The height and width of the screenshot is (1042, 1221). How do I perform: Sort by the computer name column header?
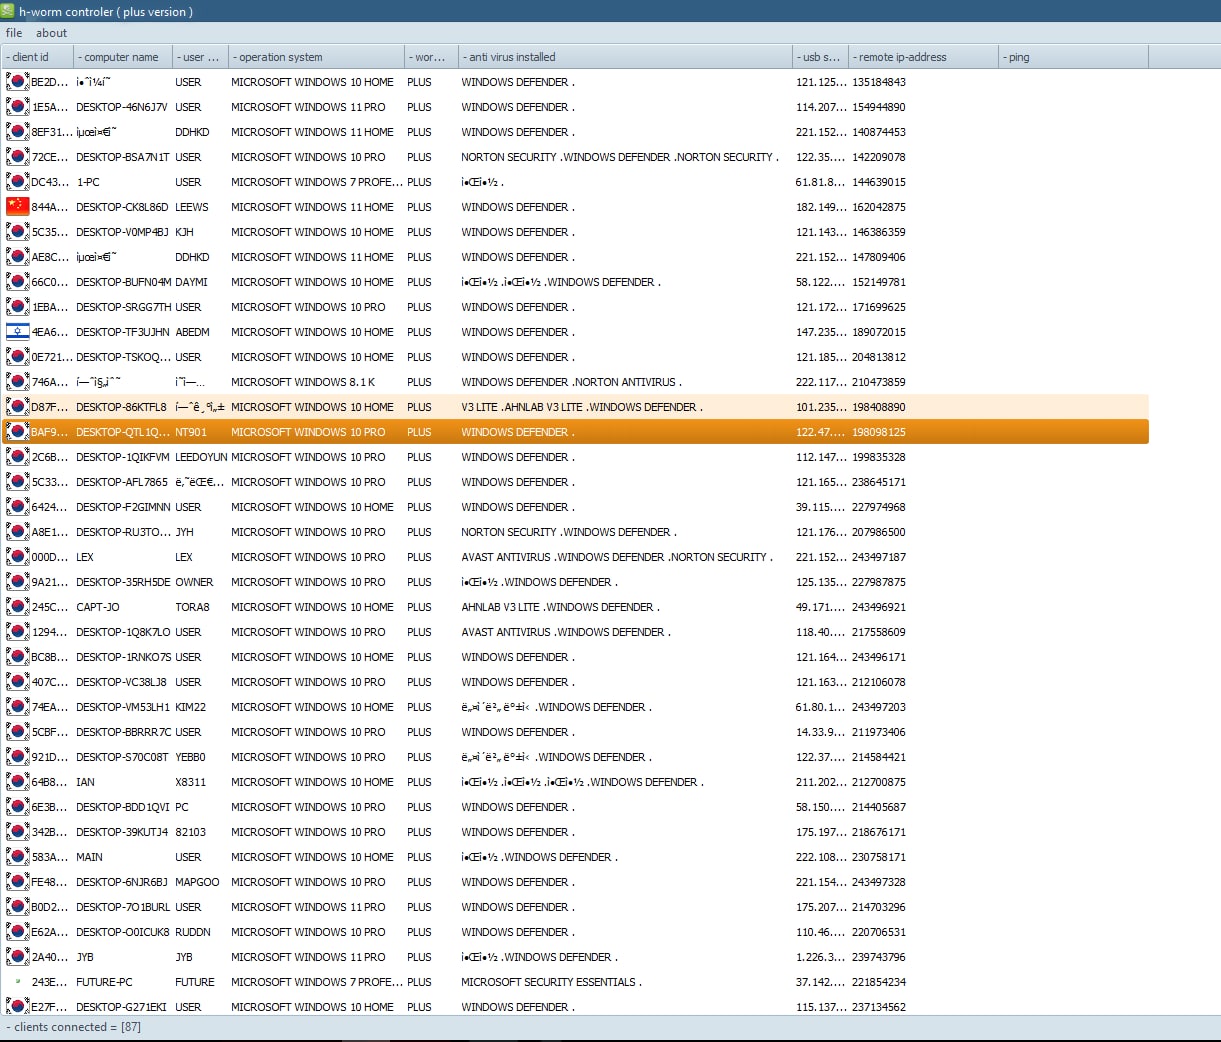pos(122,57)
